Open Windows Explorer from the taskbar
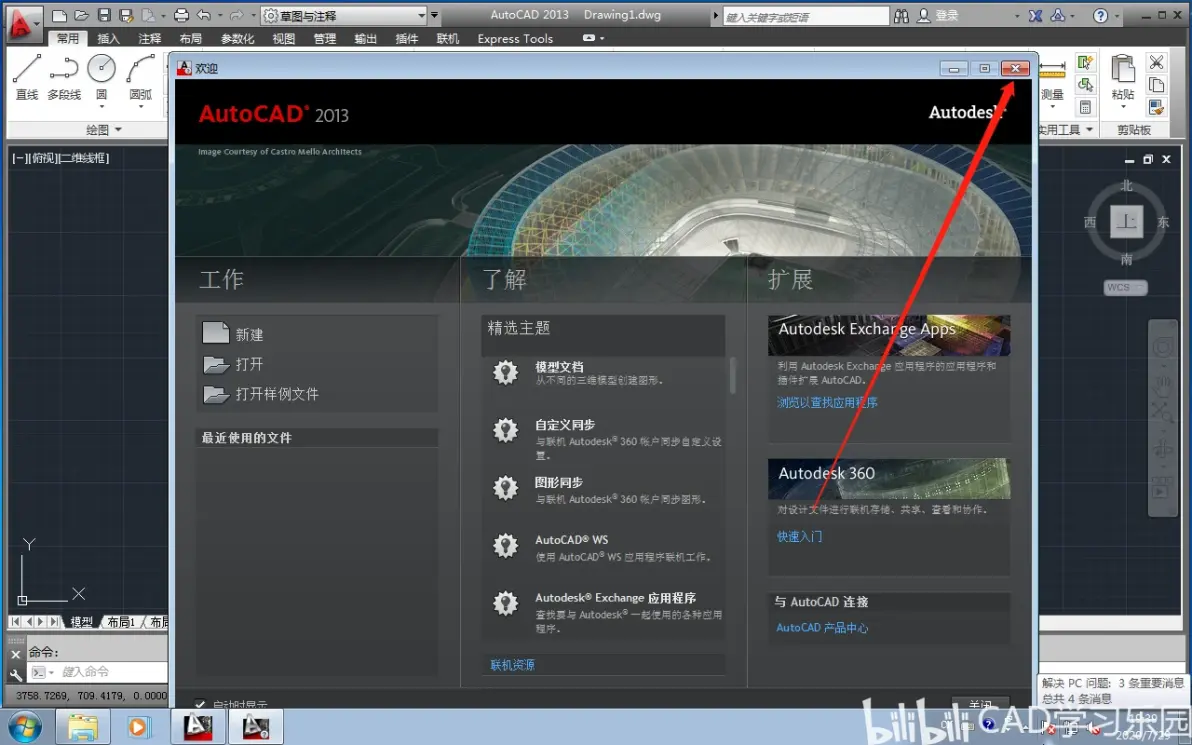1192x745 pixels. coord(82,727)
